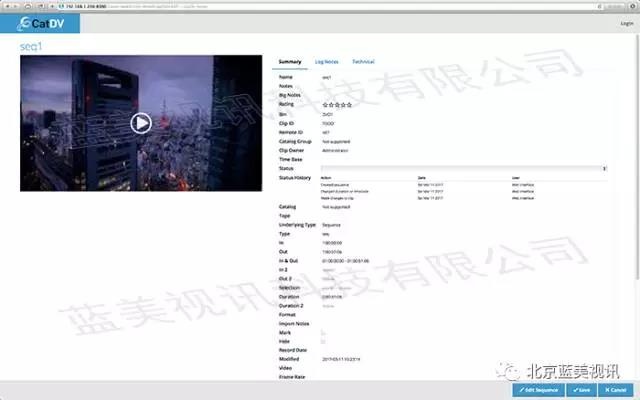Toggle the Mark checkbox

[x=323, y=333]
